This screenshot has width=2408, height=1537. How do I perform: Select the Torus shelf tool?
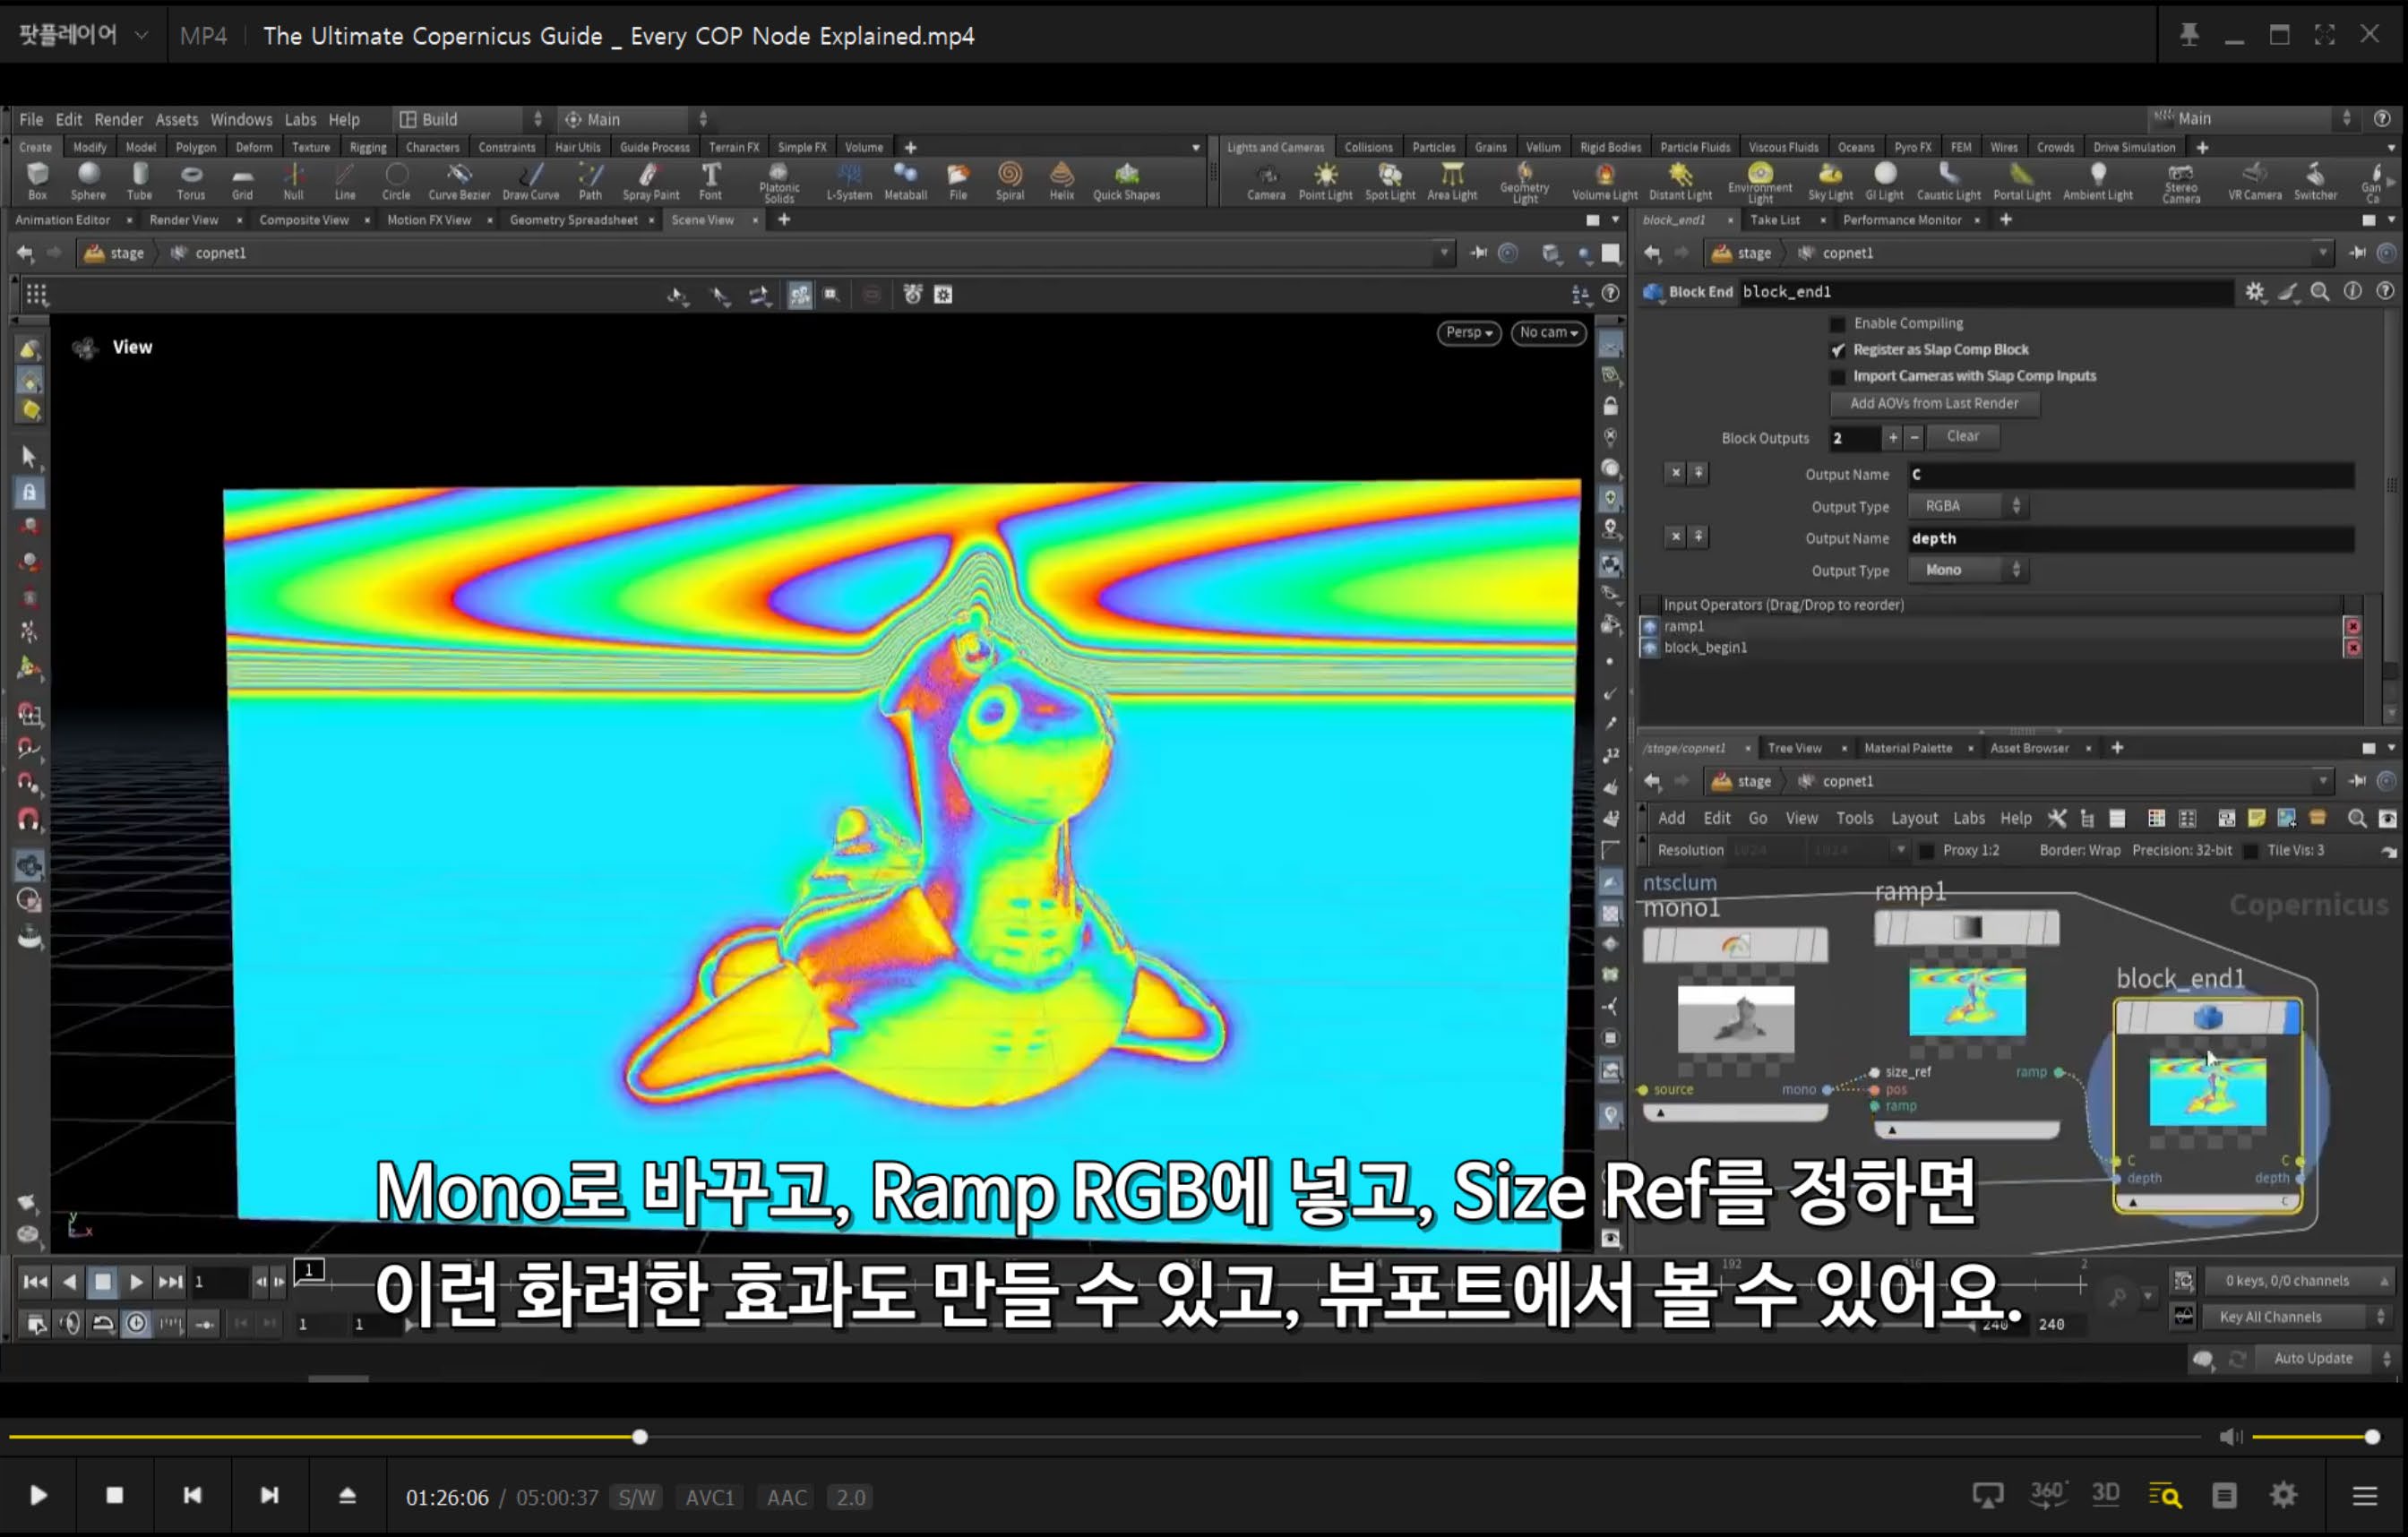(191, 181)
